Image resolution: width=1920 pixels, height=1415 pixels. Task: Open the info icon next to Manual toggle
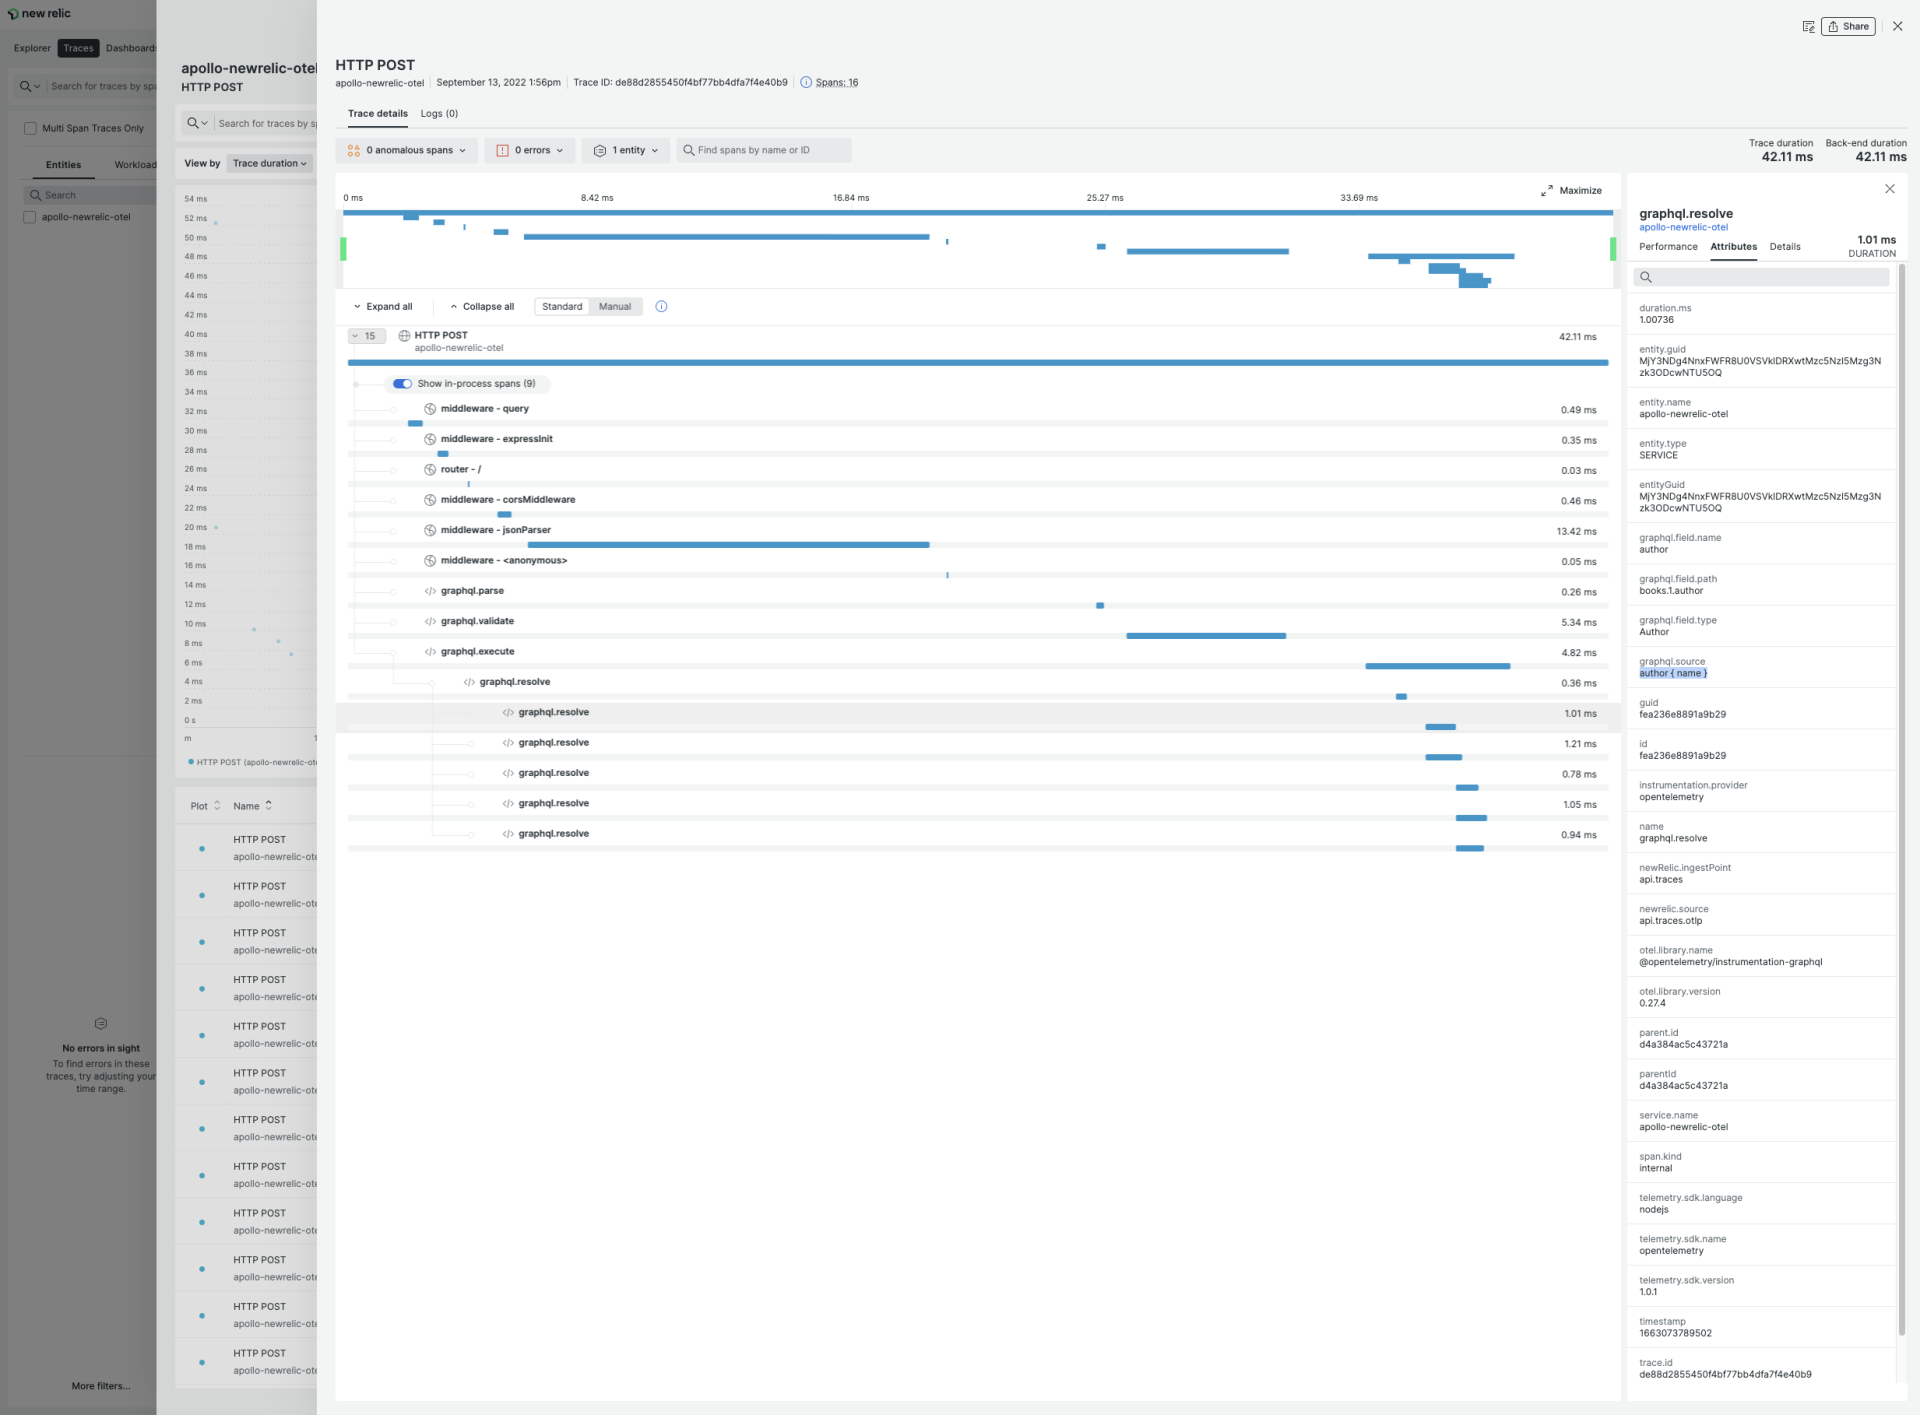[x=661, y=306]
